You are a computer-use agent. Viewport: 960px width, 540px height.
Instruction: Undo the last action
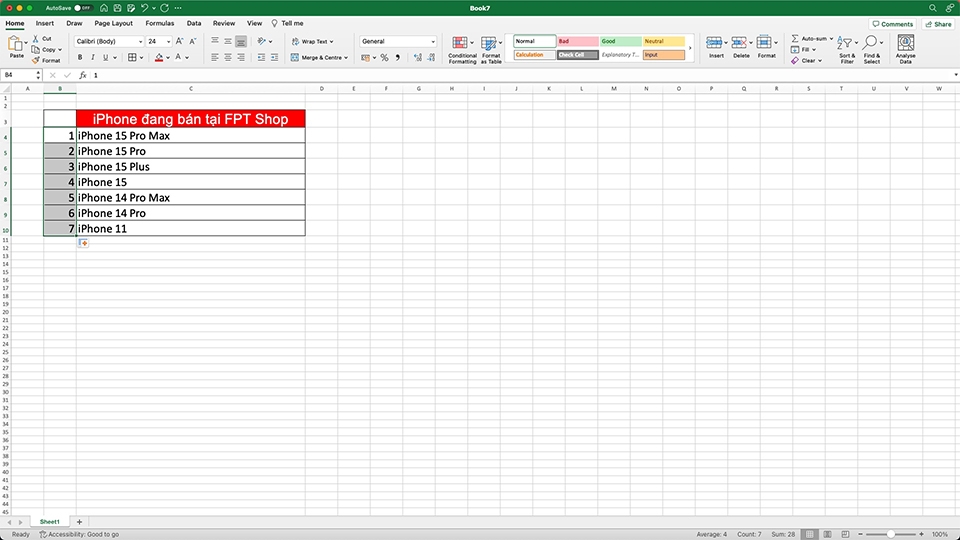[144, 8]
